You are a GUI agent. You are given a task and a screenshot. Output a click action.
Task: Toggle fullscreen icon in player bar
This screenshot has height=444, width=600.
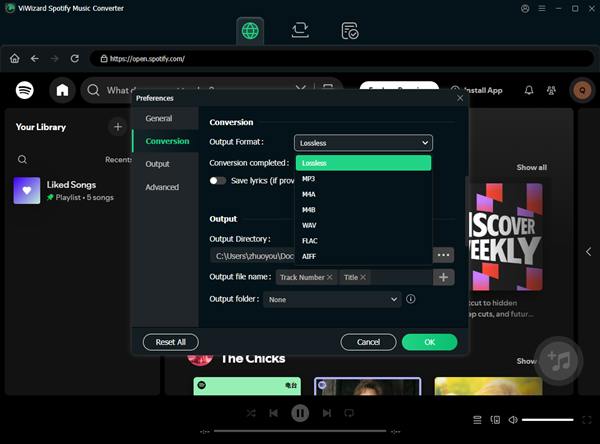(587, 420)
